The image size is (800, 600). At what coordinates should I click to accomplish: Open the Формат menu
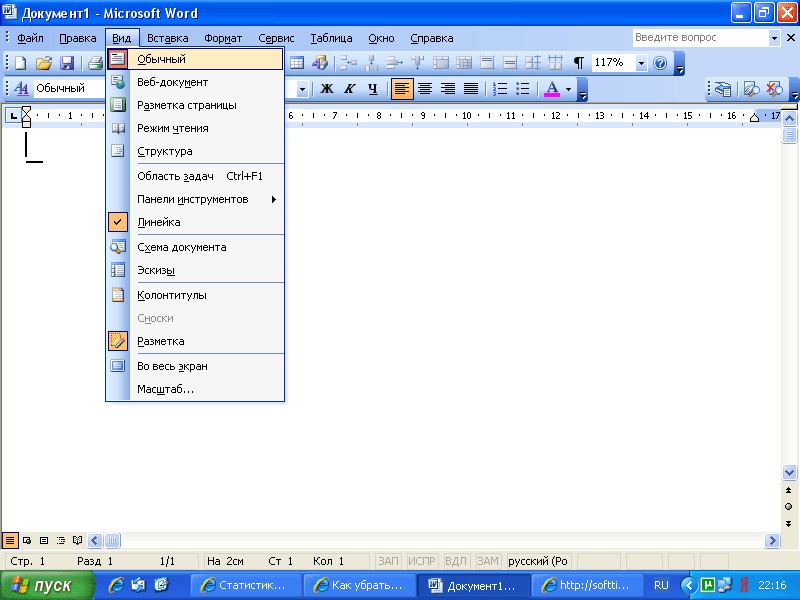point(223,38)
